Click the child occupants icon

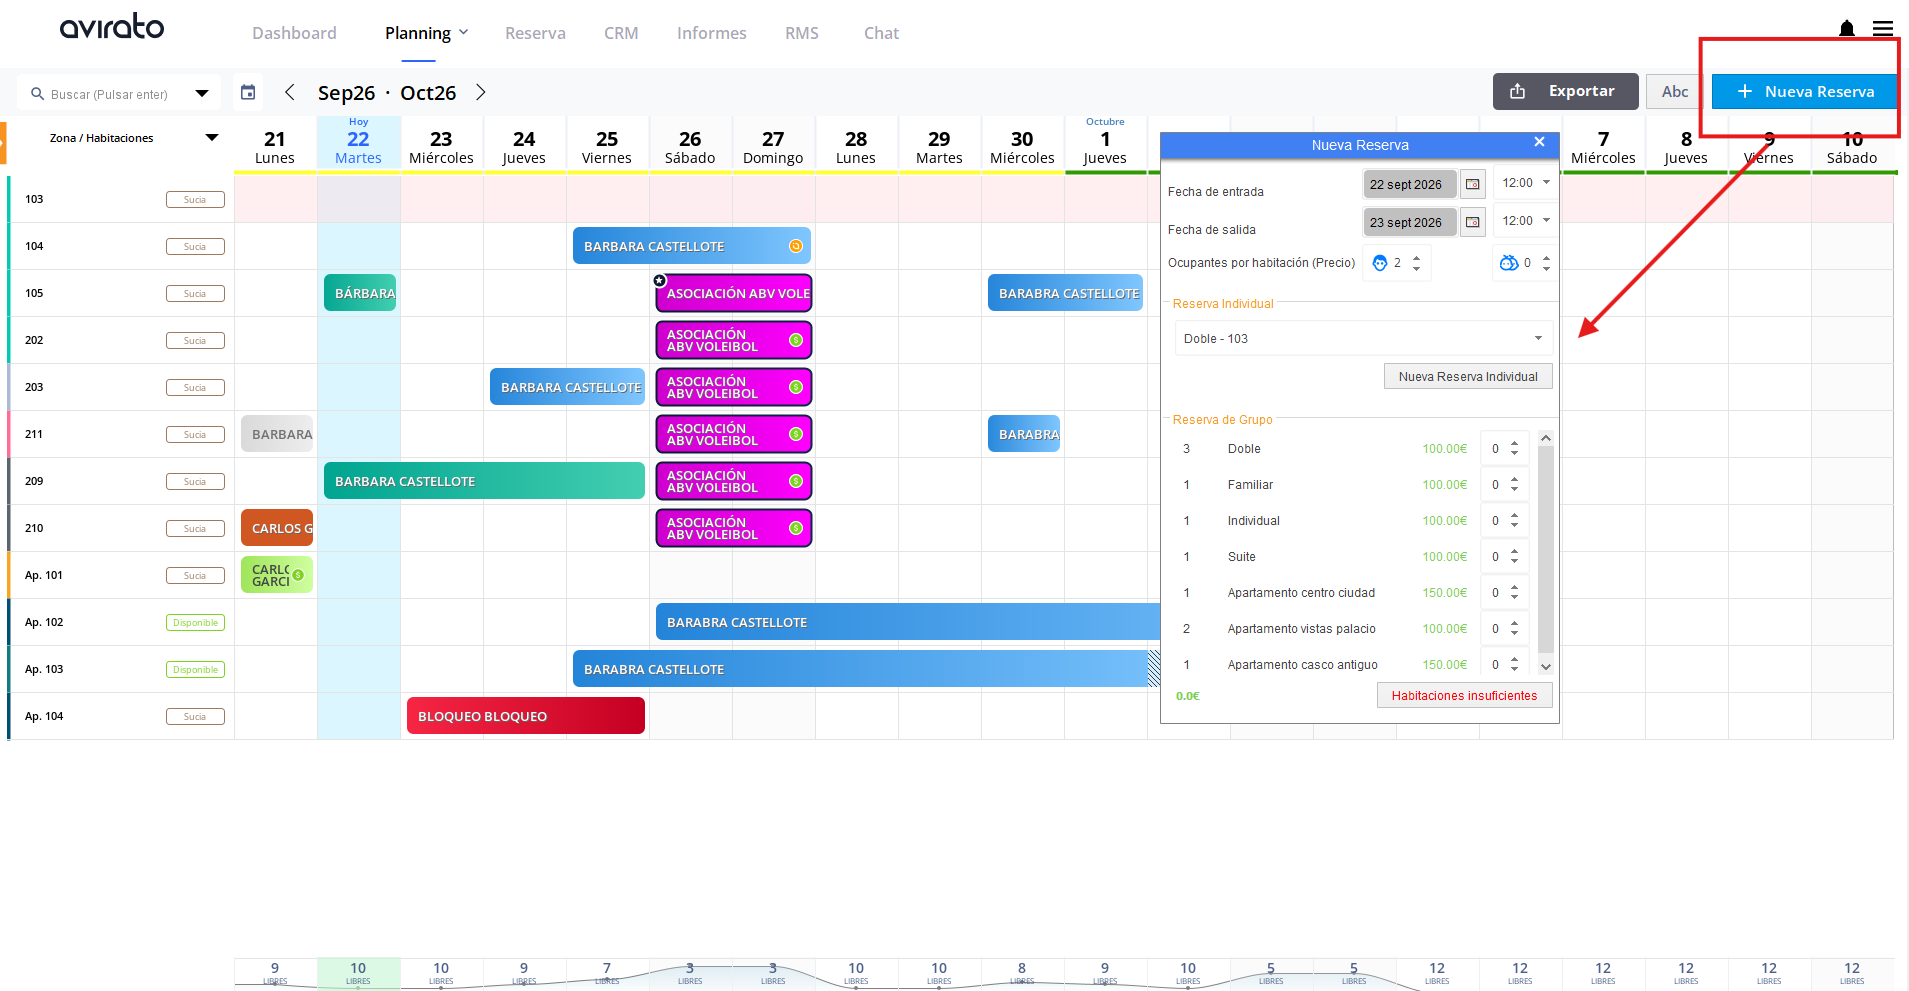(1509, 263)
